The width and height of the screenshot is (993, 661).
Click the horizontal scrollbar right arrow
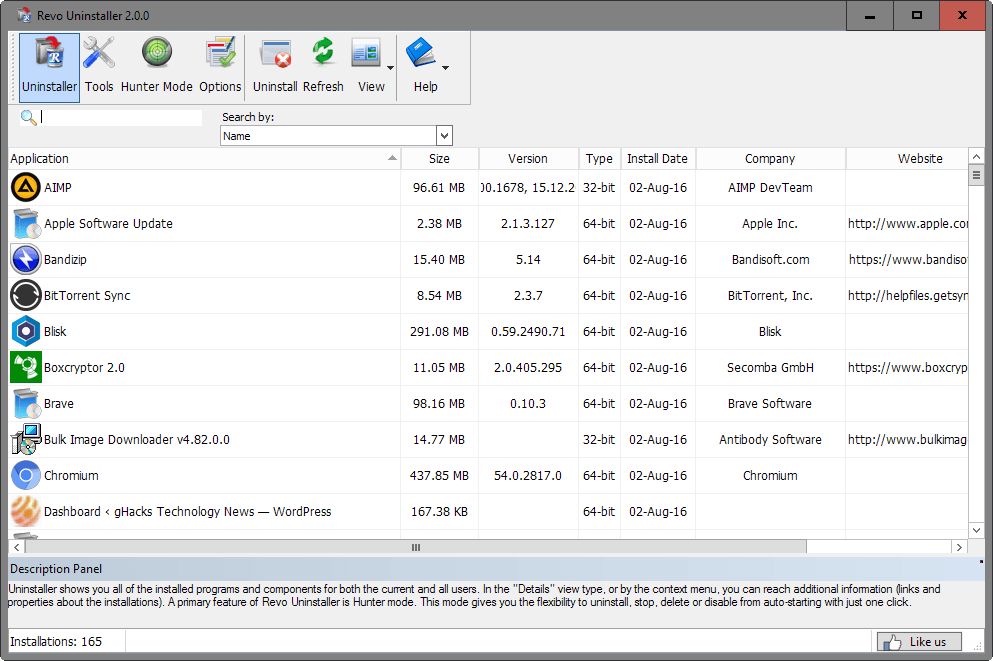(x=959, y=547)
